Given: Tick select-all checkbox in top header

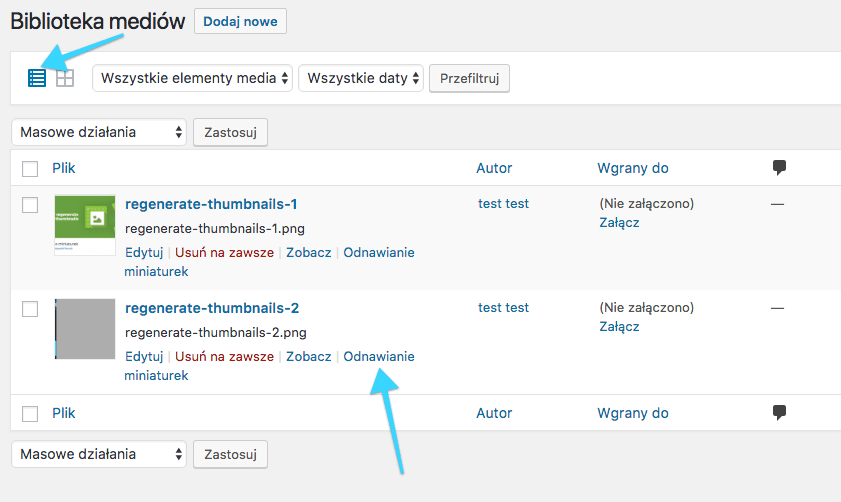Looking at the screenshot, I should coord(30,169).
